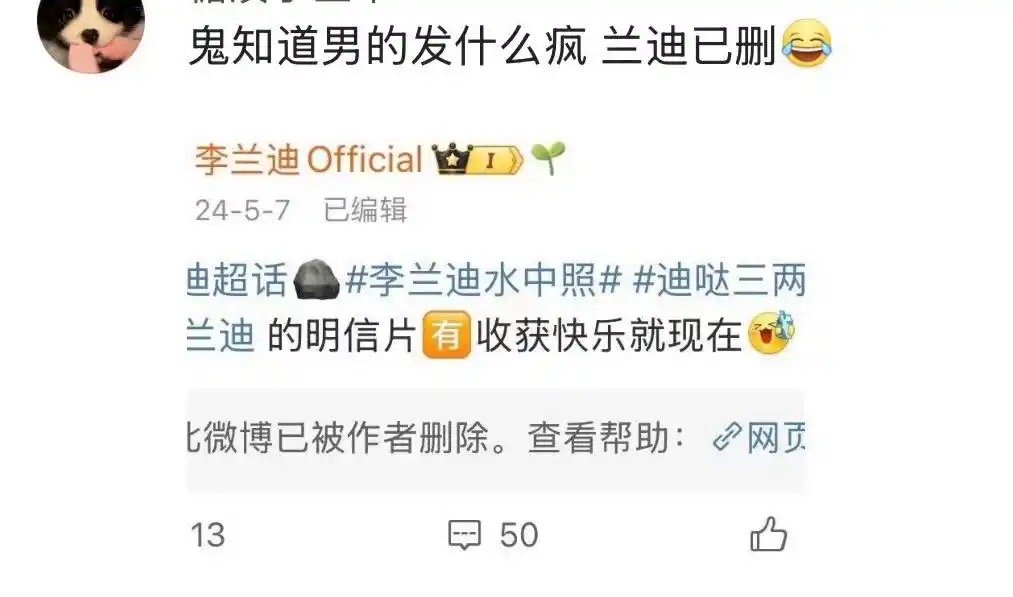
Task: Tap the orange 有 emoji icon
Action: (446, 335)
